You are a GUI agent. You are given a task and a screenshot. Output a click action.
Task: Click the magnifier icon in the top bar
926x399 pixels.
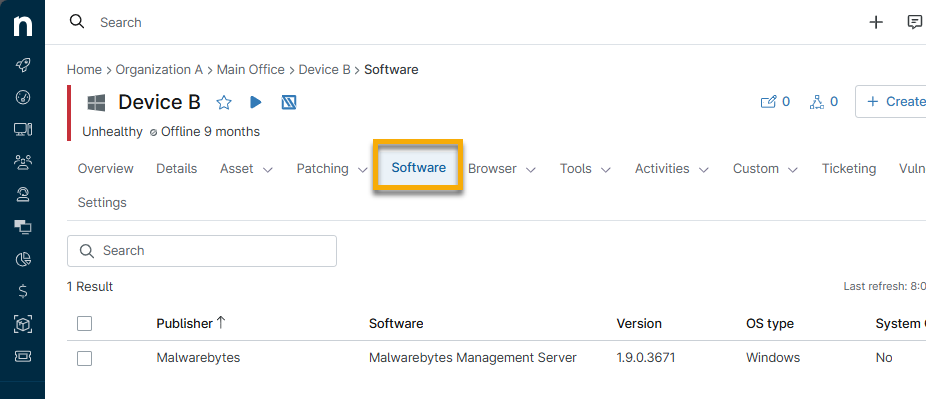coord(77,22)
